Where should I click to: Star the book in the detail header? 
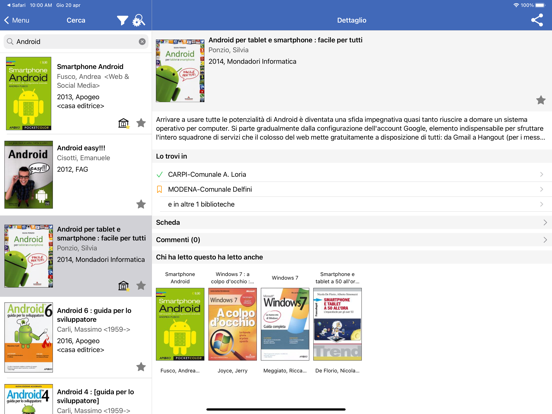click(541, 100)
